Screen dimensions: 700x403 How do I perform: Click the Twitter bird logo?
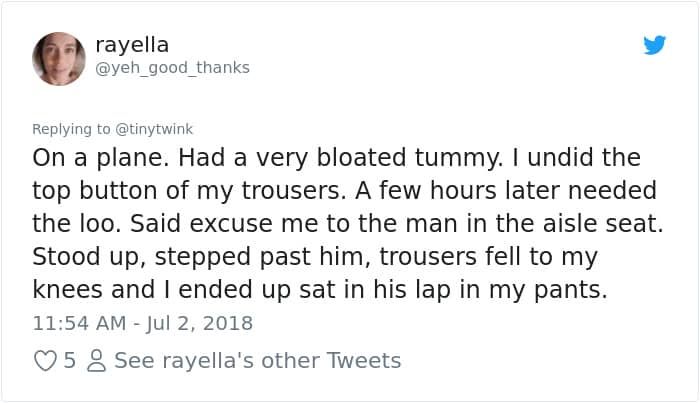(654, 45)
